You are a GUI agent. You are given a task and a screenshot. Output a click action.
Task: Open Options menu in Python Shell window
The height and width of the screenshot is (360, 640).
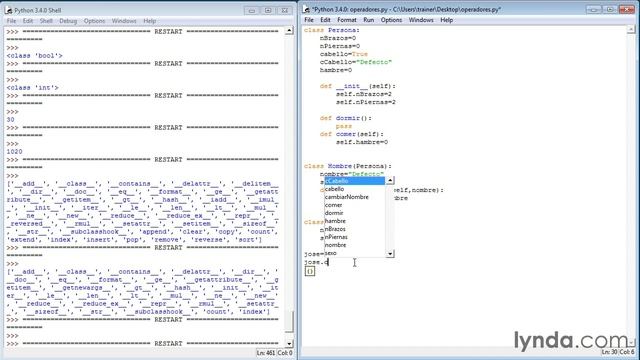[x=94, y=21]
